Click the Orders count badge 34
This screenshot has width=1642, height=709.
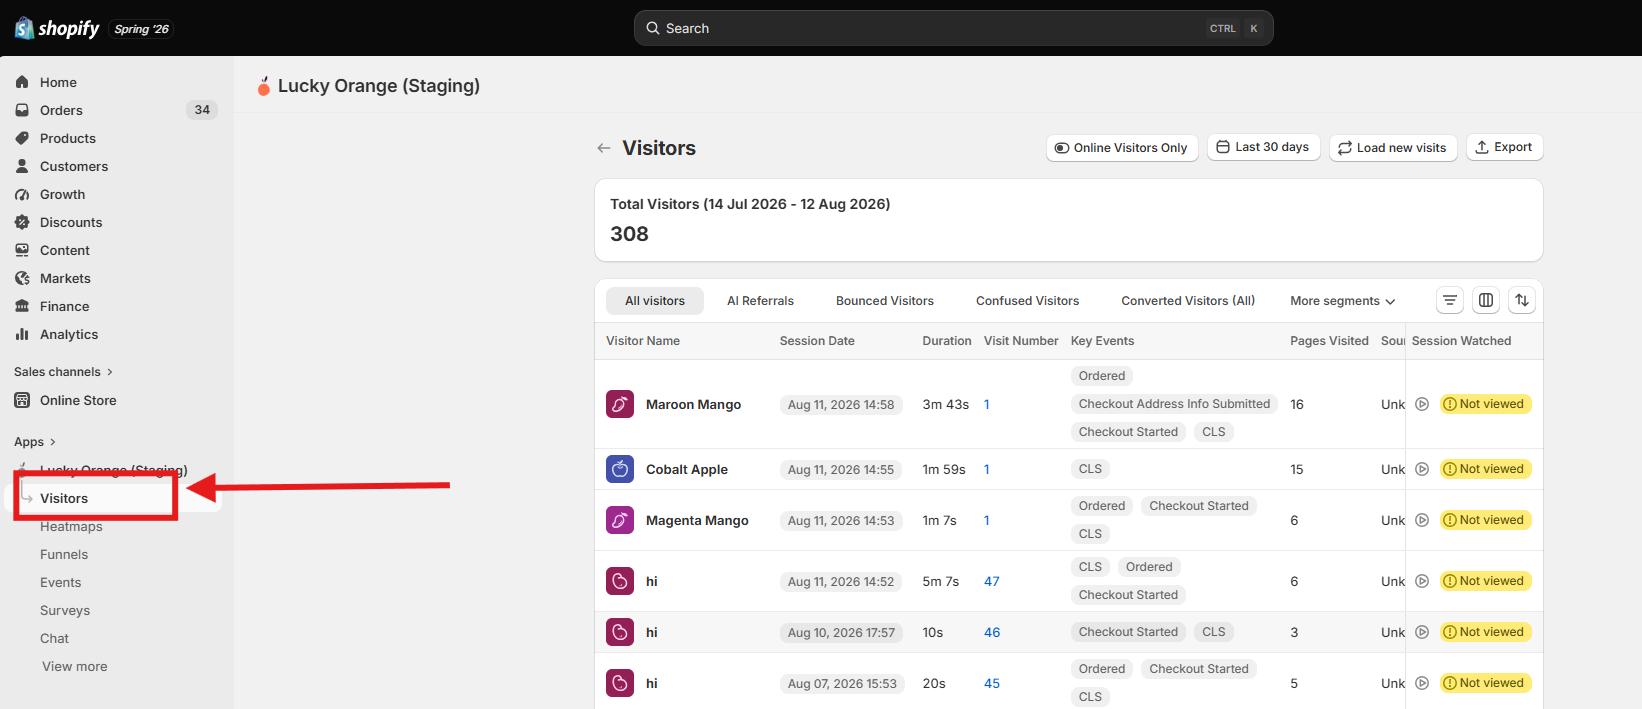click(x=202, y=110)
